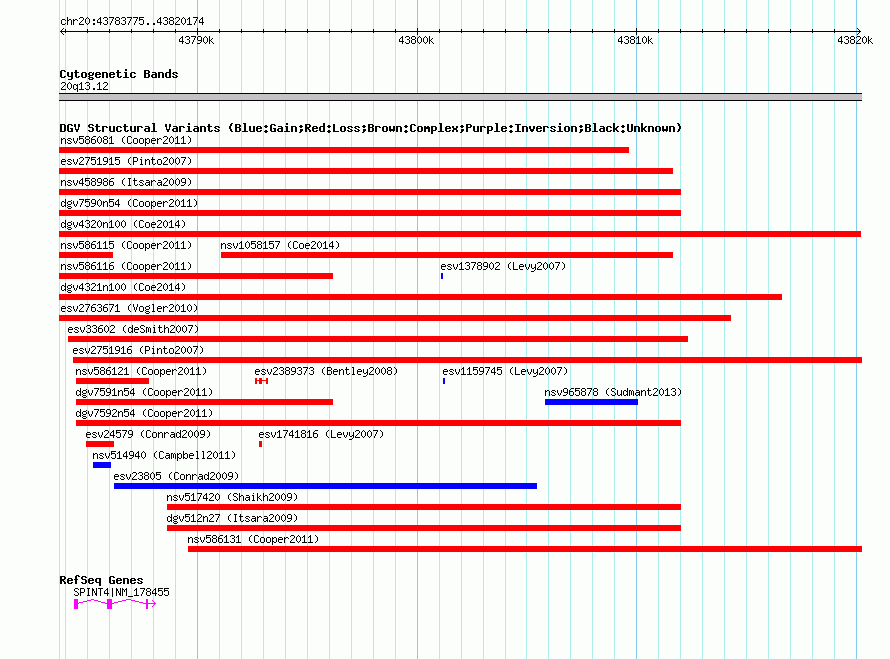This screenshot has width=890, height=659.
Task: Click the nsv965878 (Sudmant2013) label
Action: [x=613, y=392]
